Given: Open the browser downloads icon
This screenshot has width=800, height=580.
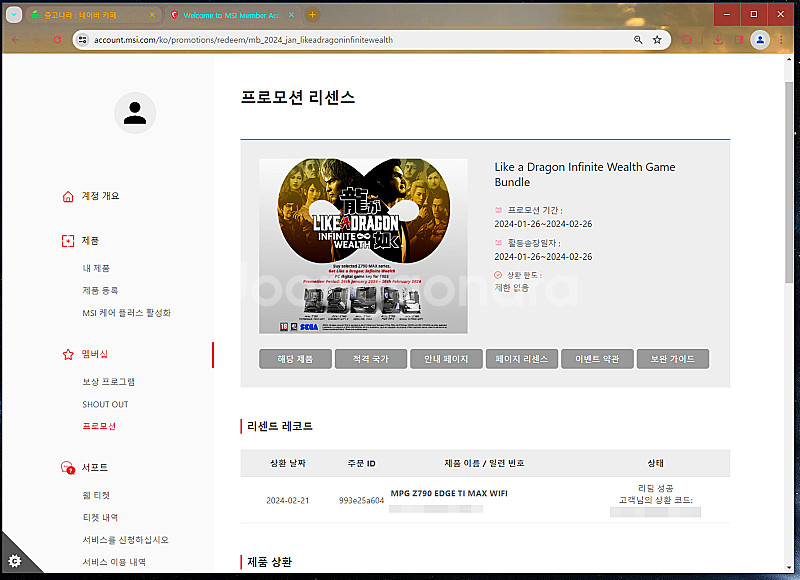Looking at the screenshot, I should point(718,40).
